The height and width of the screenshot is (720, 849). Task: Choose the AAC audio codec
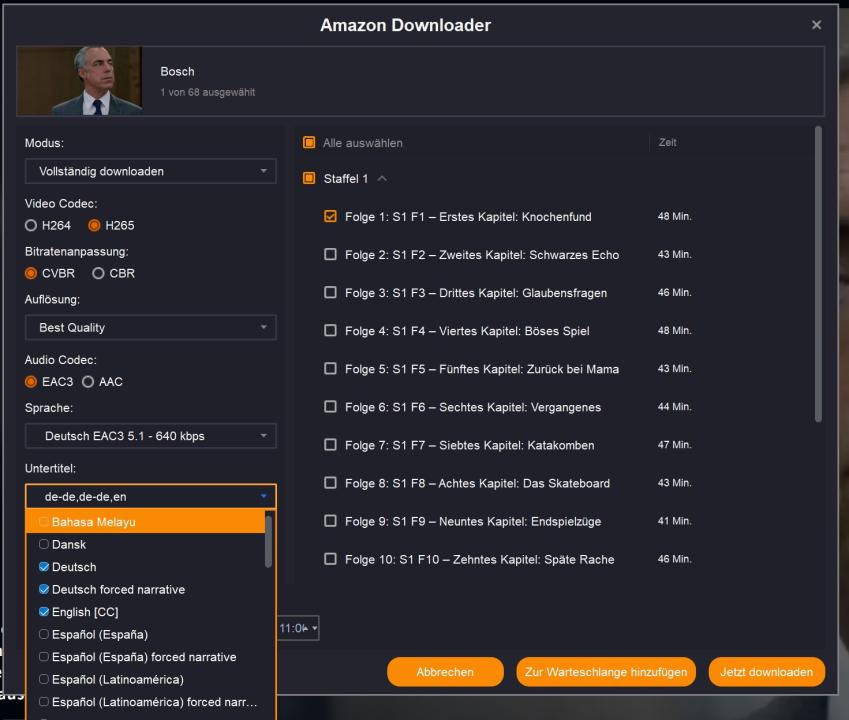click(x=88, y=381)
